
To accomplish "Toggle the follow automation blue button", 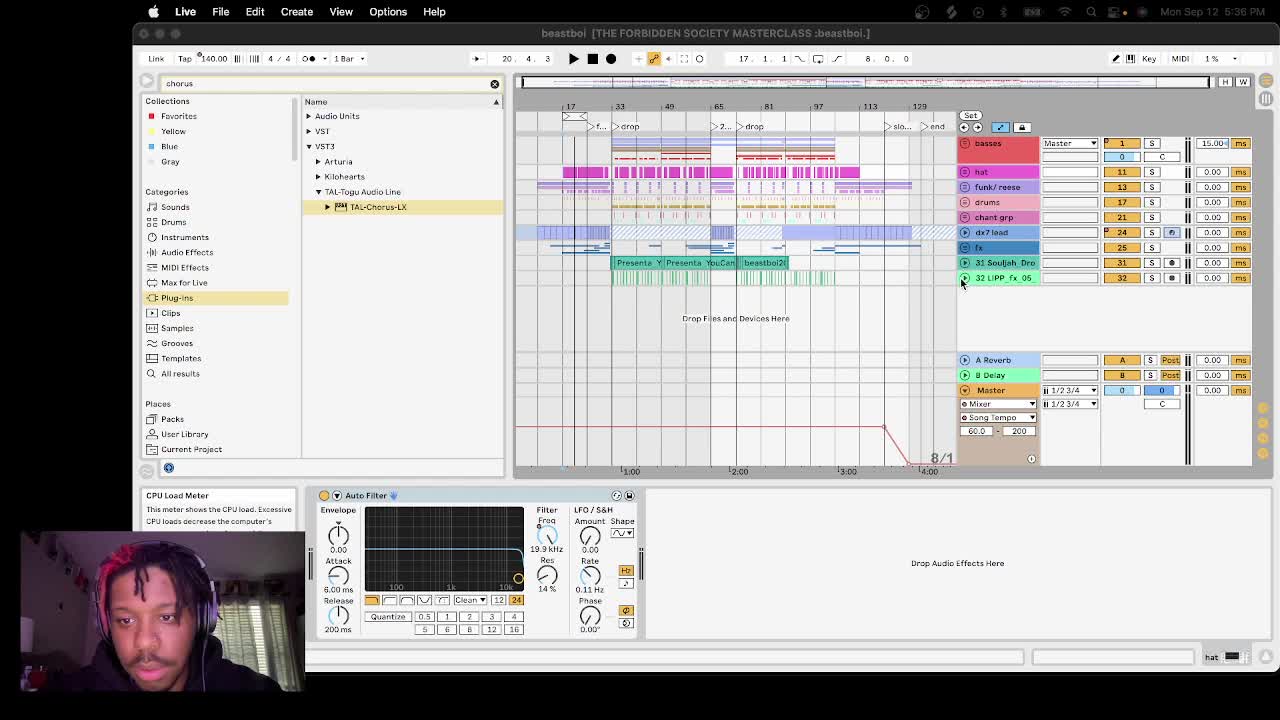I will coord(1000,128).
